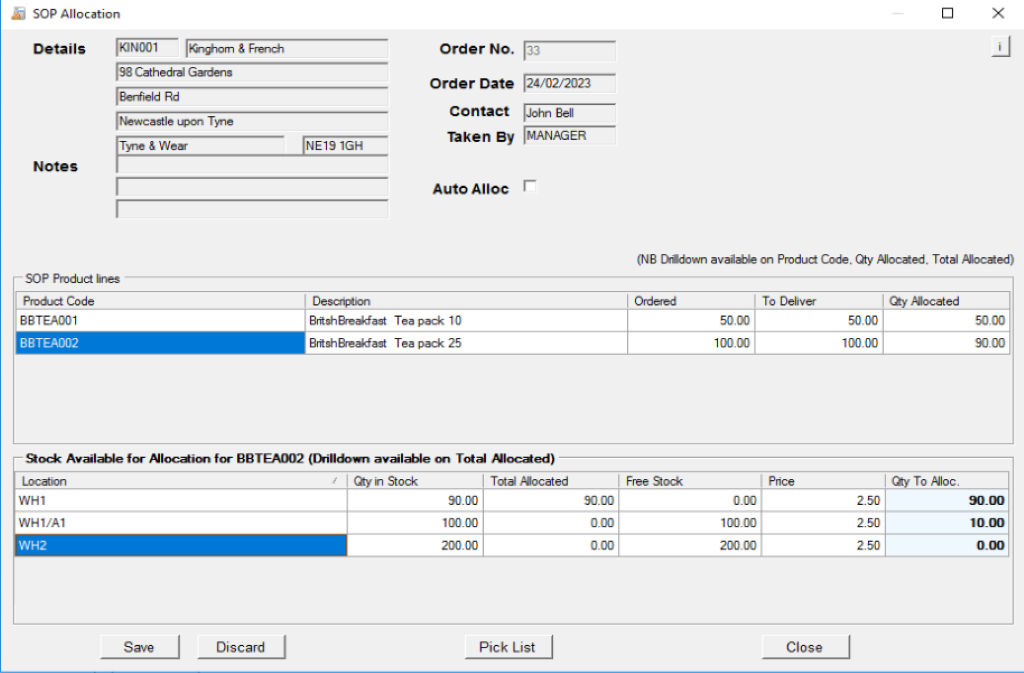This screenshot has width=1024, height=673.
Task: Open the Pick List
Action: click(507, 647)
